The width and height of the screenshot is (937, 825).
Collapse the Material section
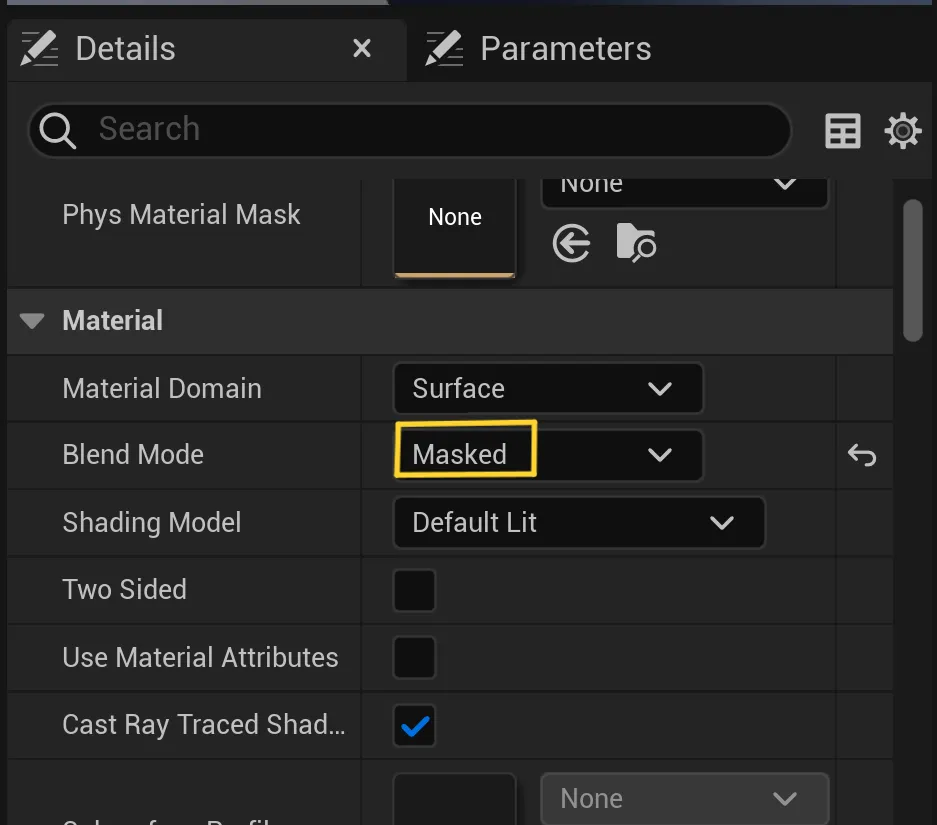pos(32,321)
